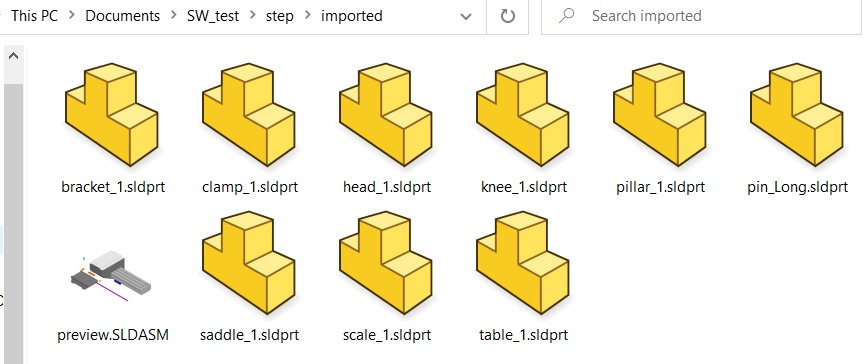Viewport: 865px width, 364px height.
Task: Expand the chevron after step breadcrumb
Action: click(307, 16)
